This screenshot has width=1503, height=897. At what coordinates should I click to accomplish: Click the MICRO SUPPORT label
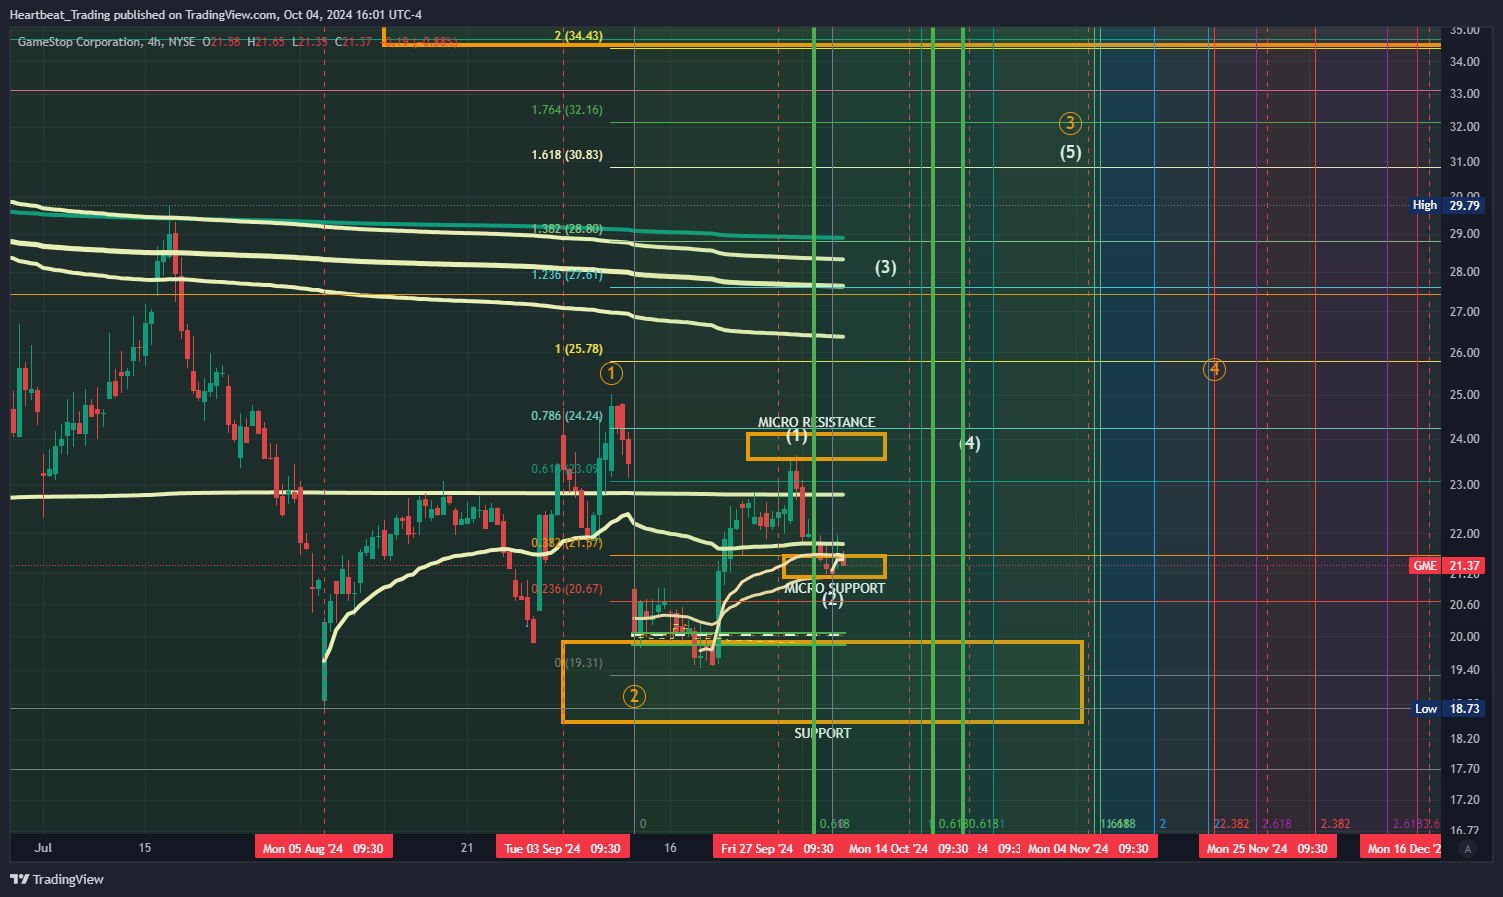(x=835, y=588)
